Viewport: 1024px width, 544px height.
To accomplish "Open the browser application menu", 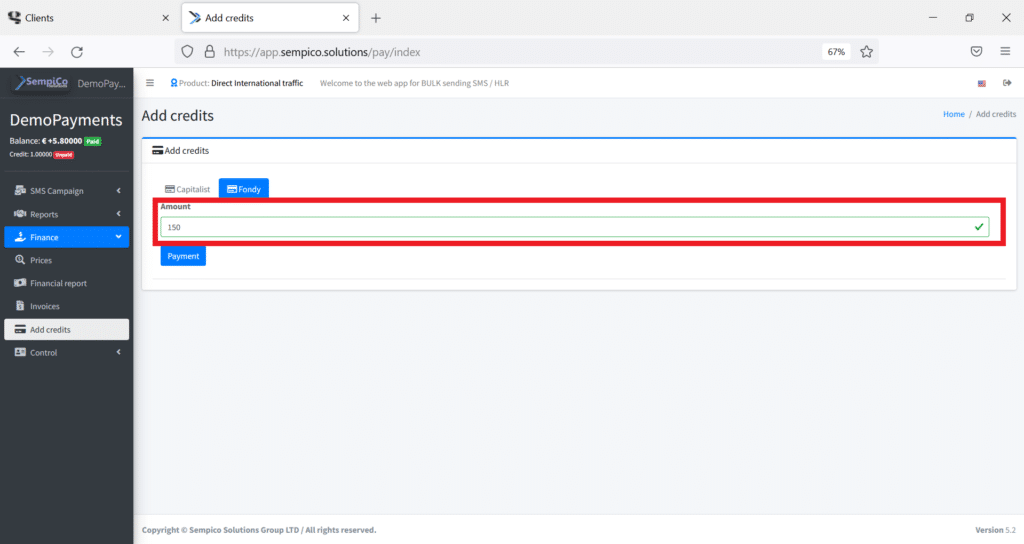I will click(x=1005, y=52).
